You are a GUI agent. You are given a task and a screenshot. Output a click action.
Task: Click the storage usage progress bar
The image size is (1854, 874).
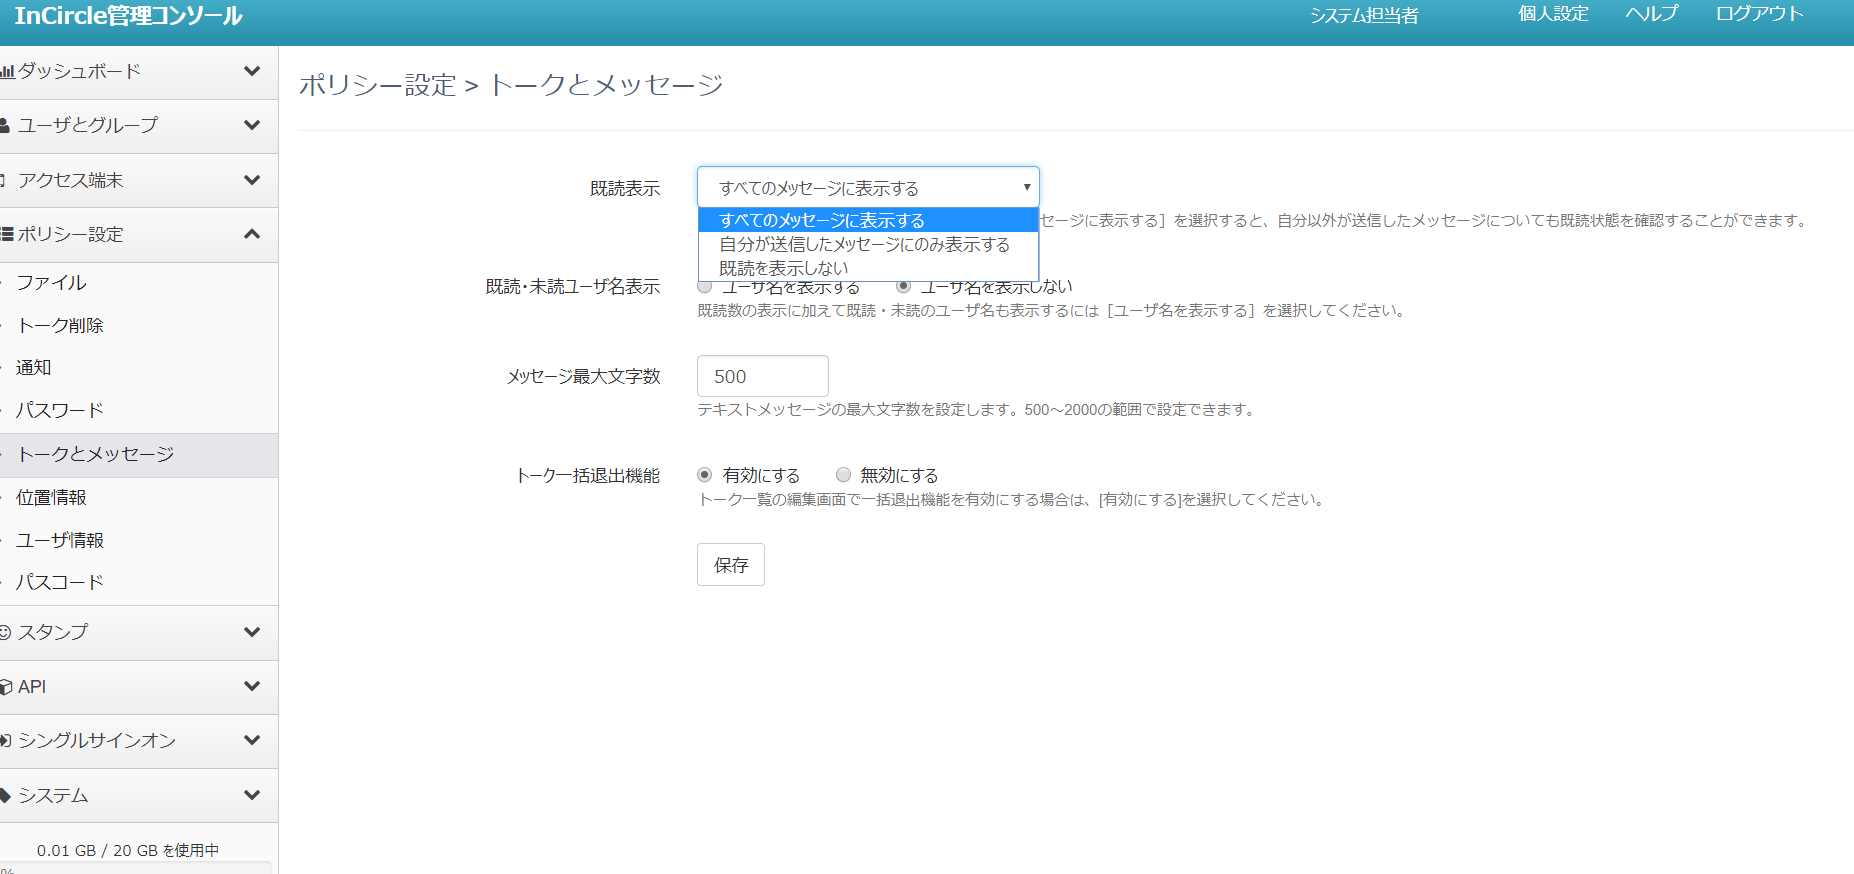click(135, 868)
